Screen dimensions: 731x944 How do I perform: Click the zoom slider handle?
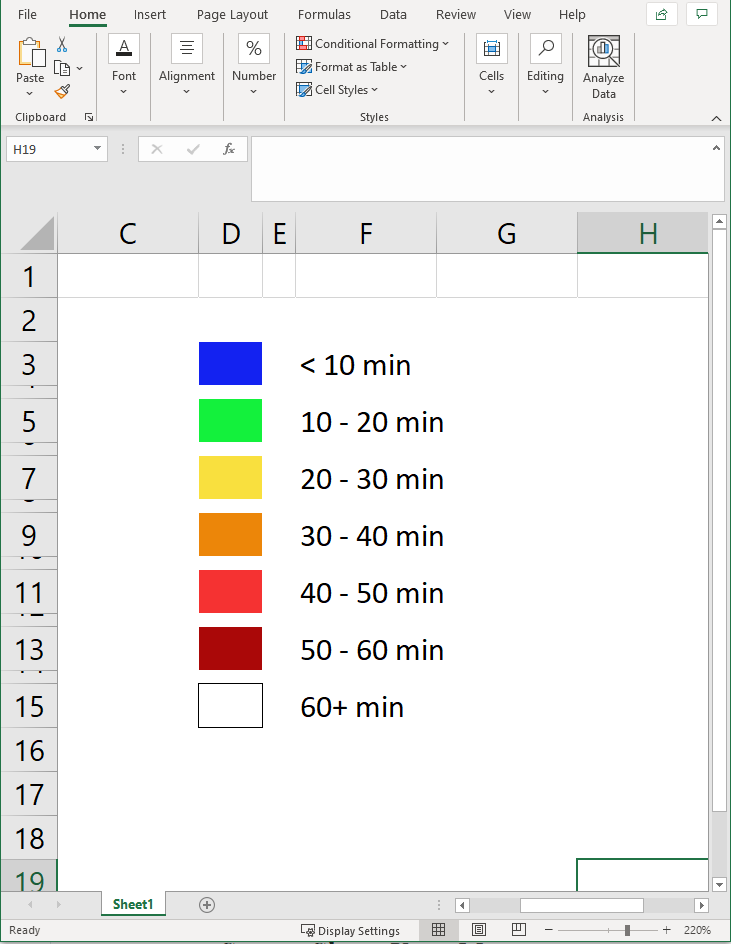pos(627,930)
